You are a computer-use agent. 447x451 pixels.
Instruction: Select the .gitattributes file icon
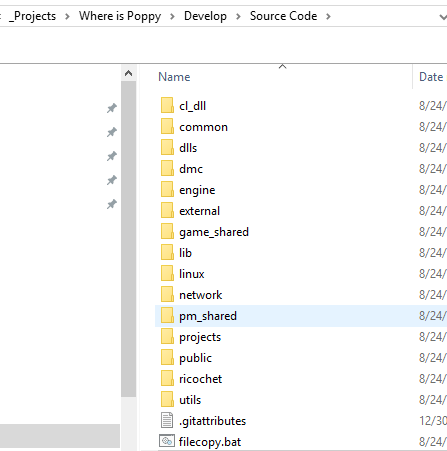167,420
